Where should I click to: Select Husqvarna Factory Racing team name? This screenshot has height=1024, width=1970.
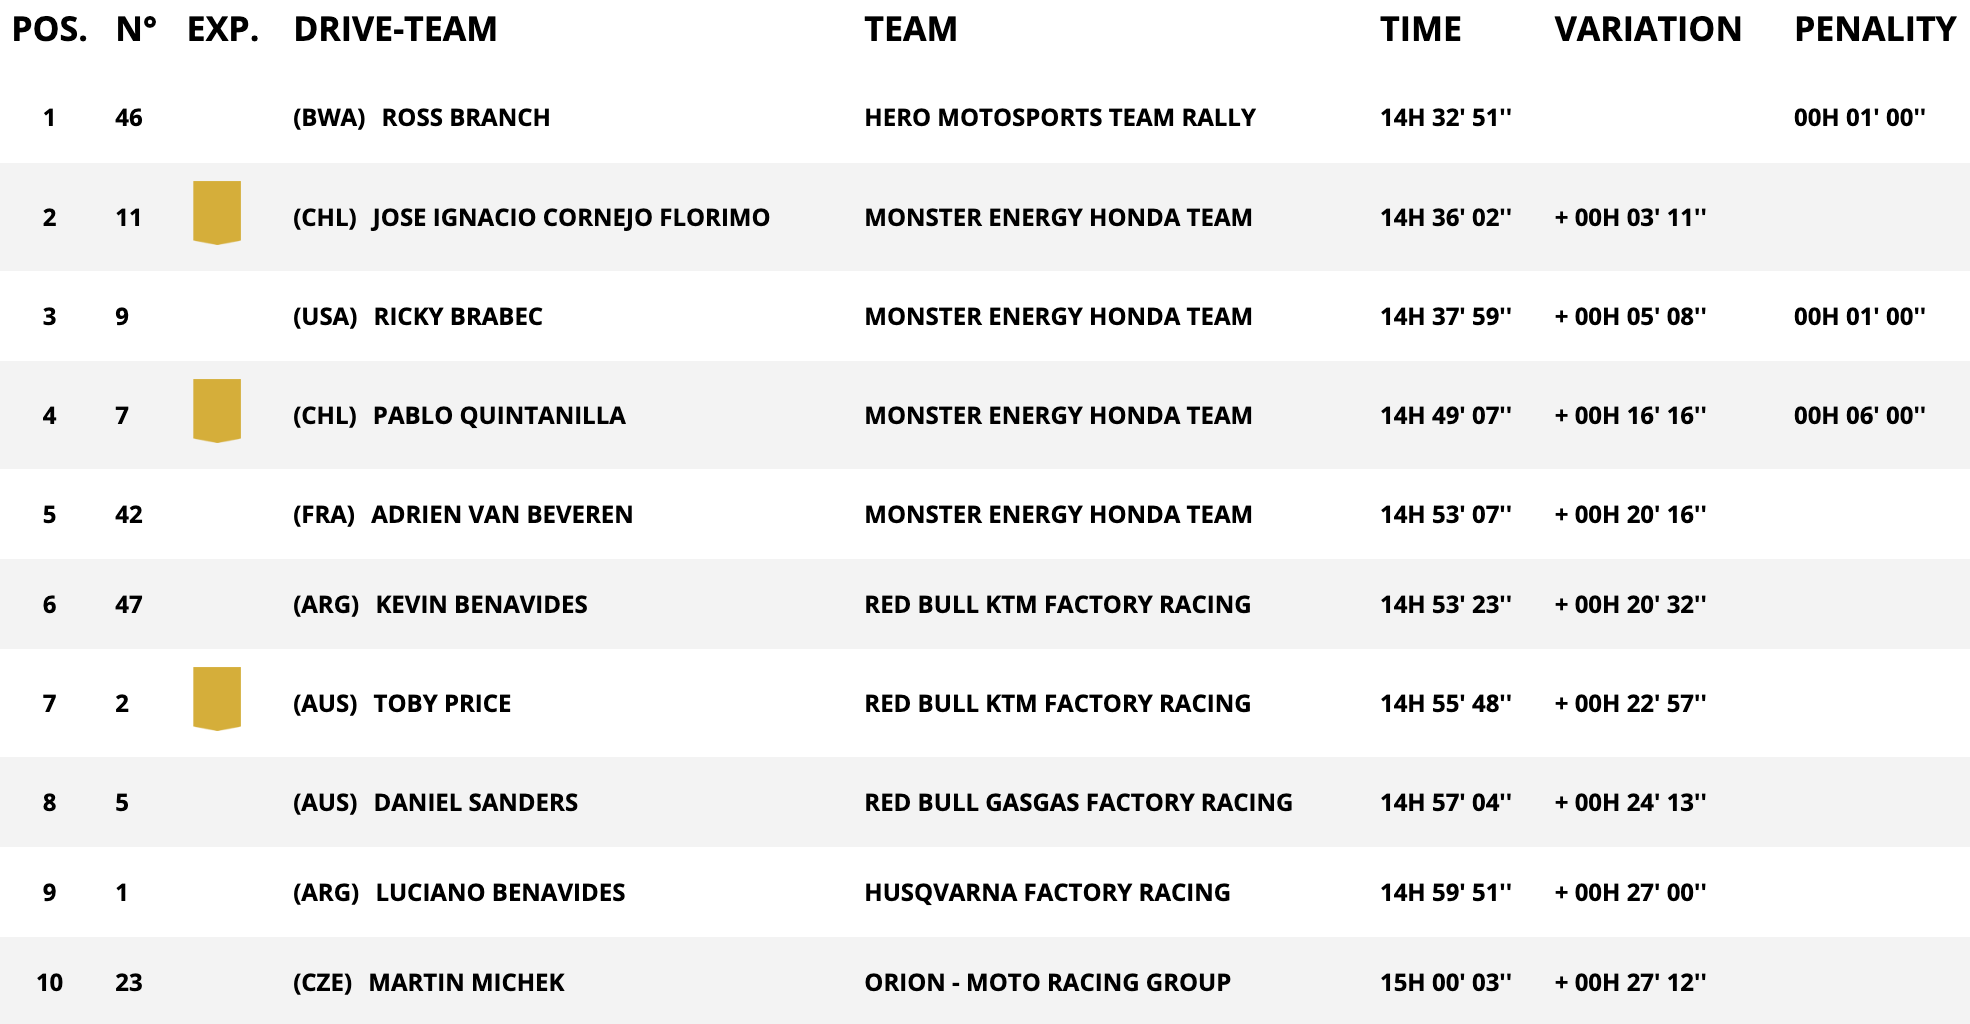[x=1047, y=893]
